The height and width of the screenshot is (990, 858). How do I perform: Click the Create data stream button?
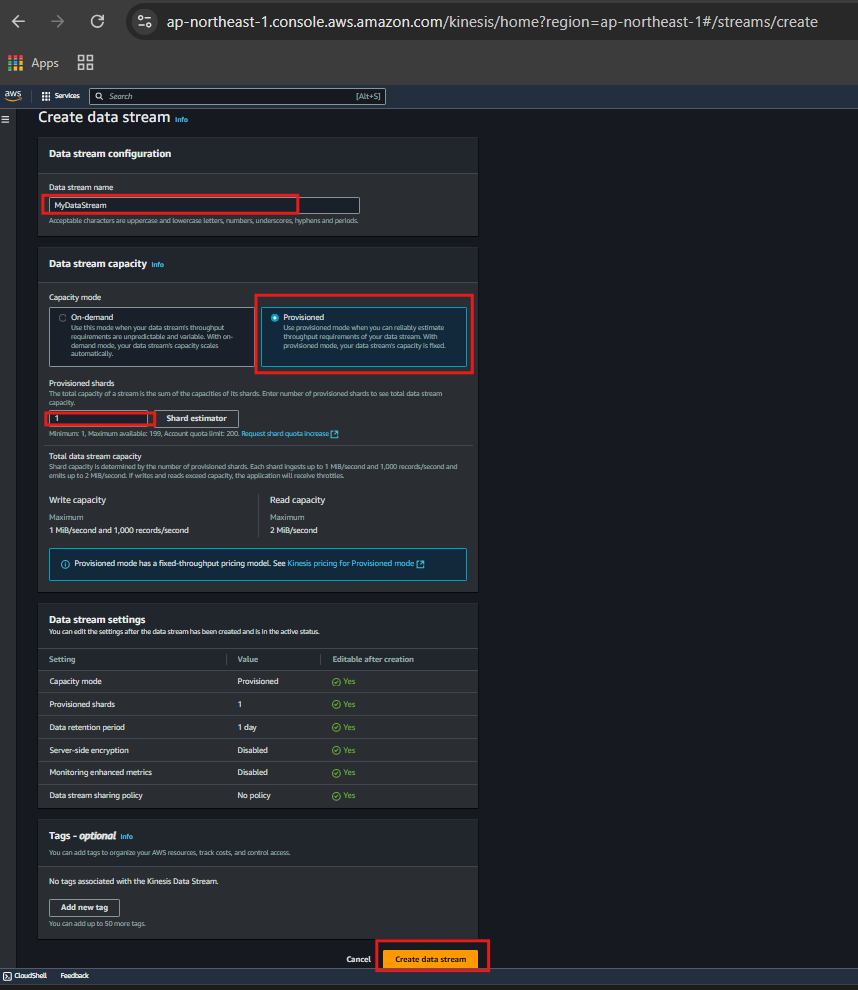click(430, 959)
